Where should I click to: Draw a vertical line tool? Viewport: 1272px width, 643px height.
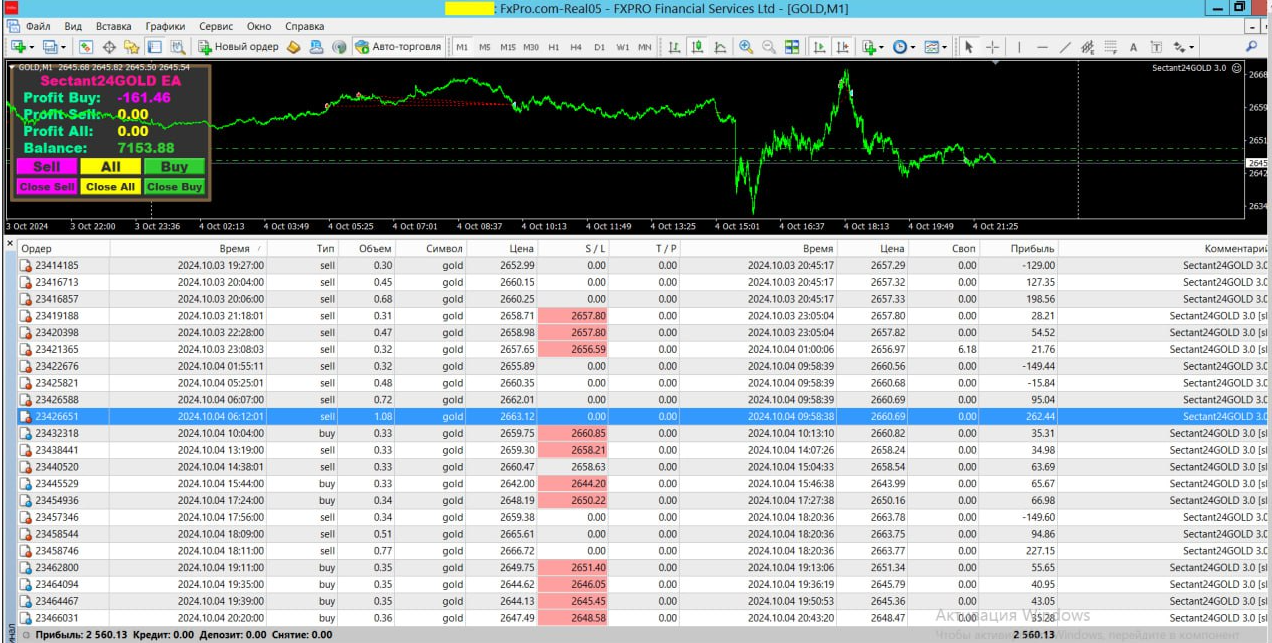pos(1019,47)
